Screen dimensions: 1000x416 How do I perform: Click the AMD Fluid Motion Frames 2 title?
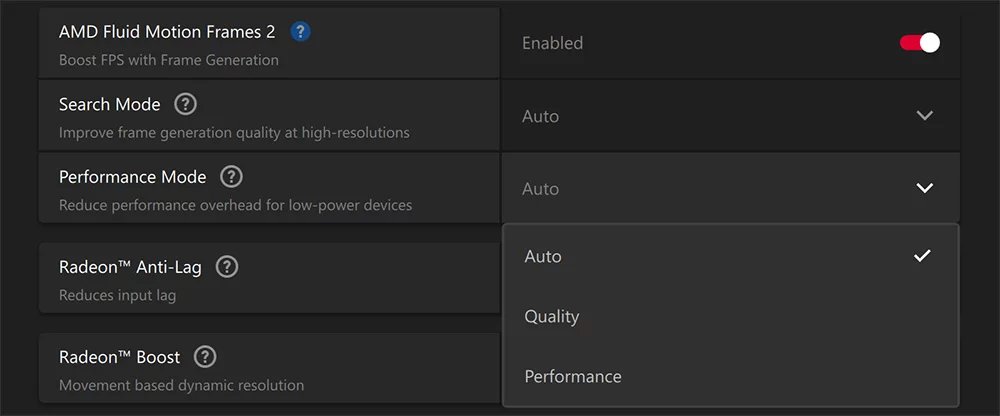[167, 32]
